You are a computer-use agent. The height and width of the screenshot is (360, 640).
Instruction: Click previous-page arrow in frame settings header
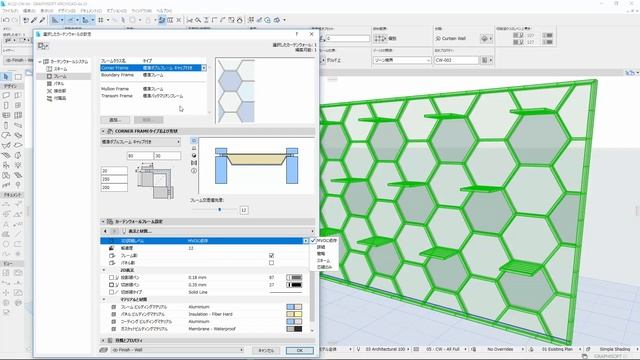pos(105,231)
